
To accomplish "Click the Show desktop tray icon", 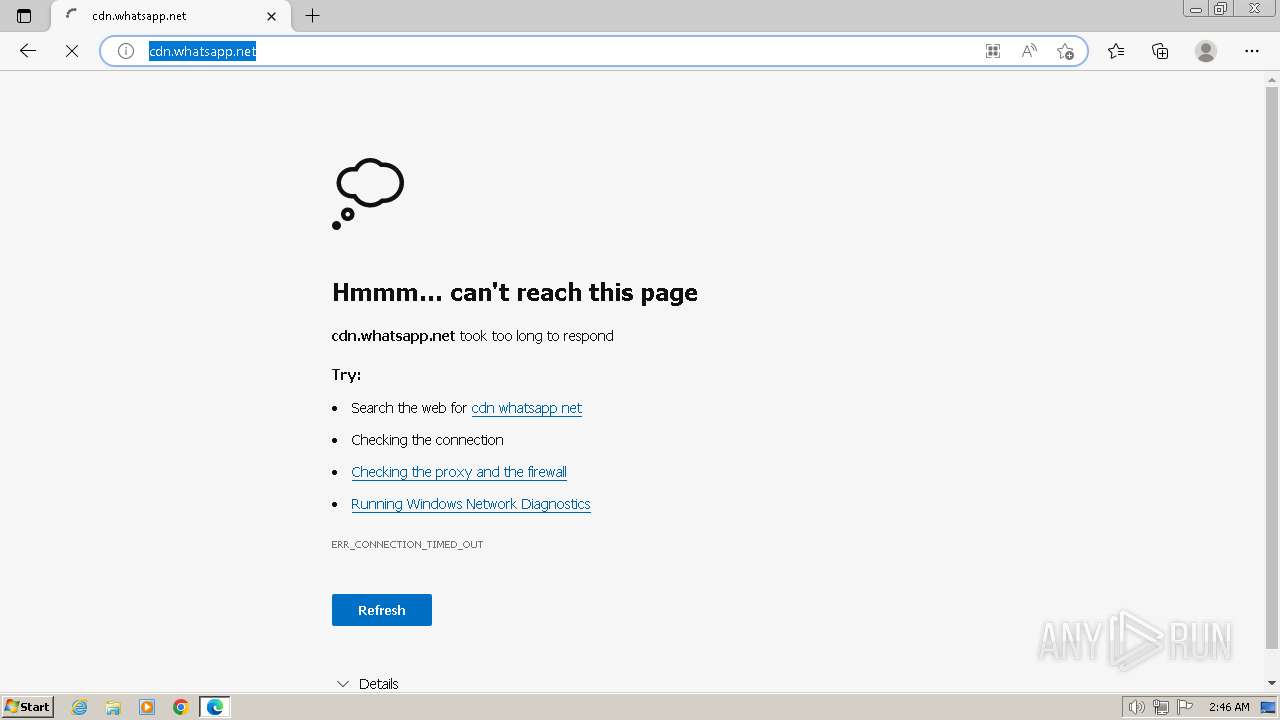I will [x=1268, y=707].
